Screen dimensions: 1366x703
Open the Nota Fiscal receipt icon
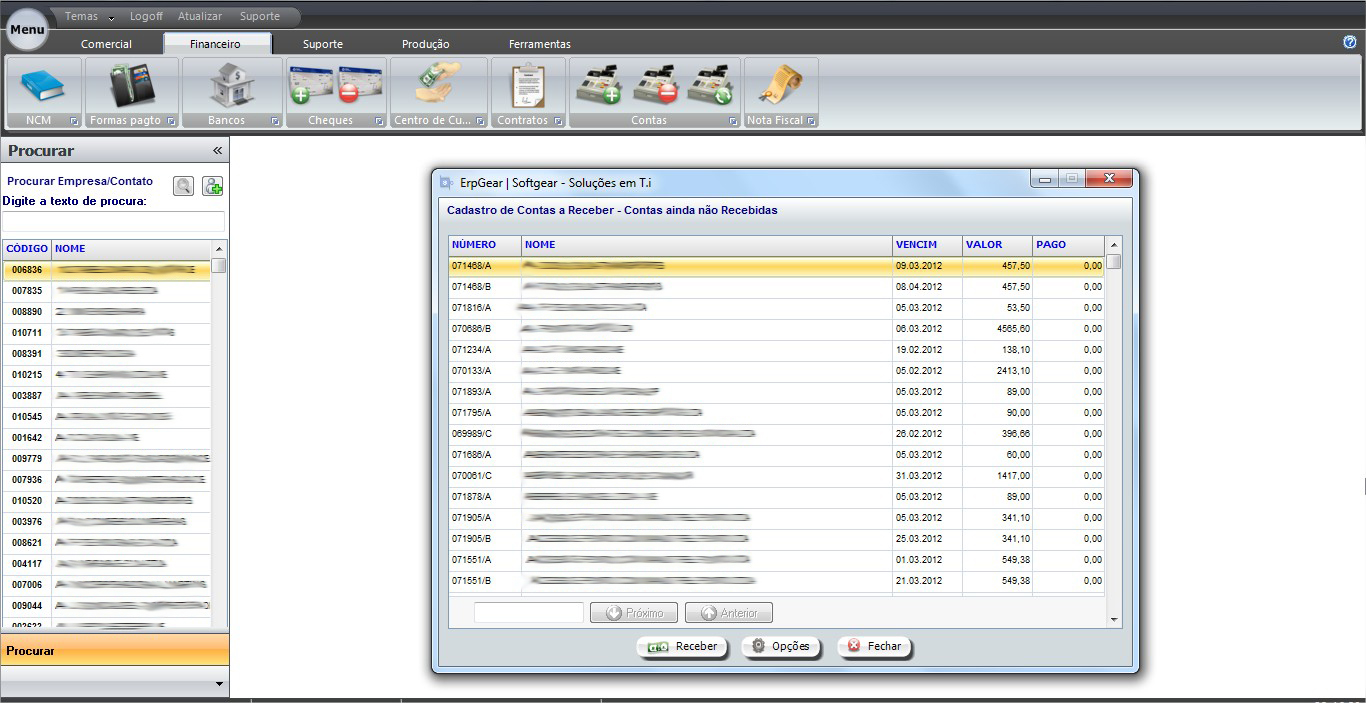pyautogui.click(x=780, y=86)
